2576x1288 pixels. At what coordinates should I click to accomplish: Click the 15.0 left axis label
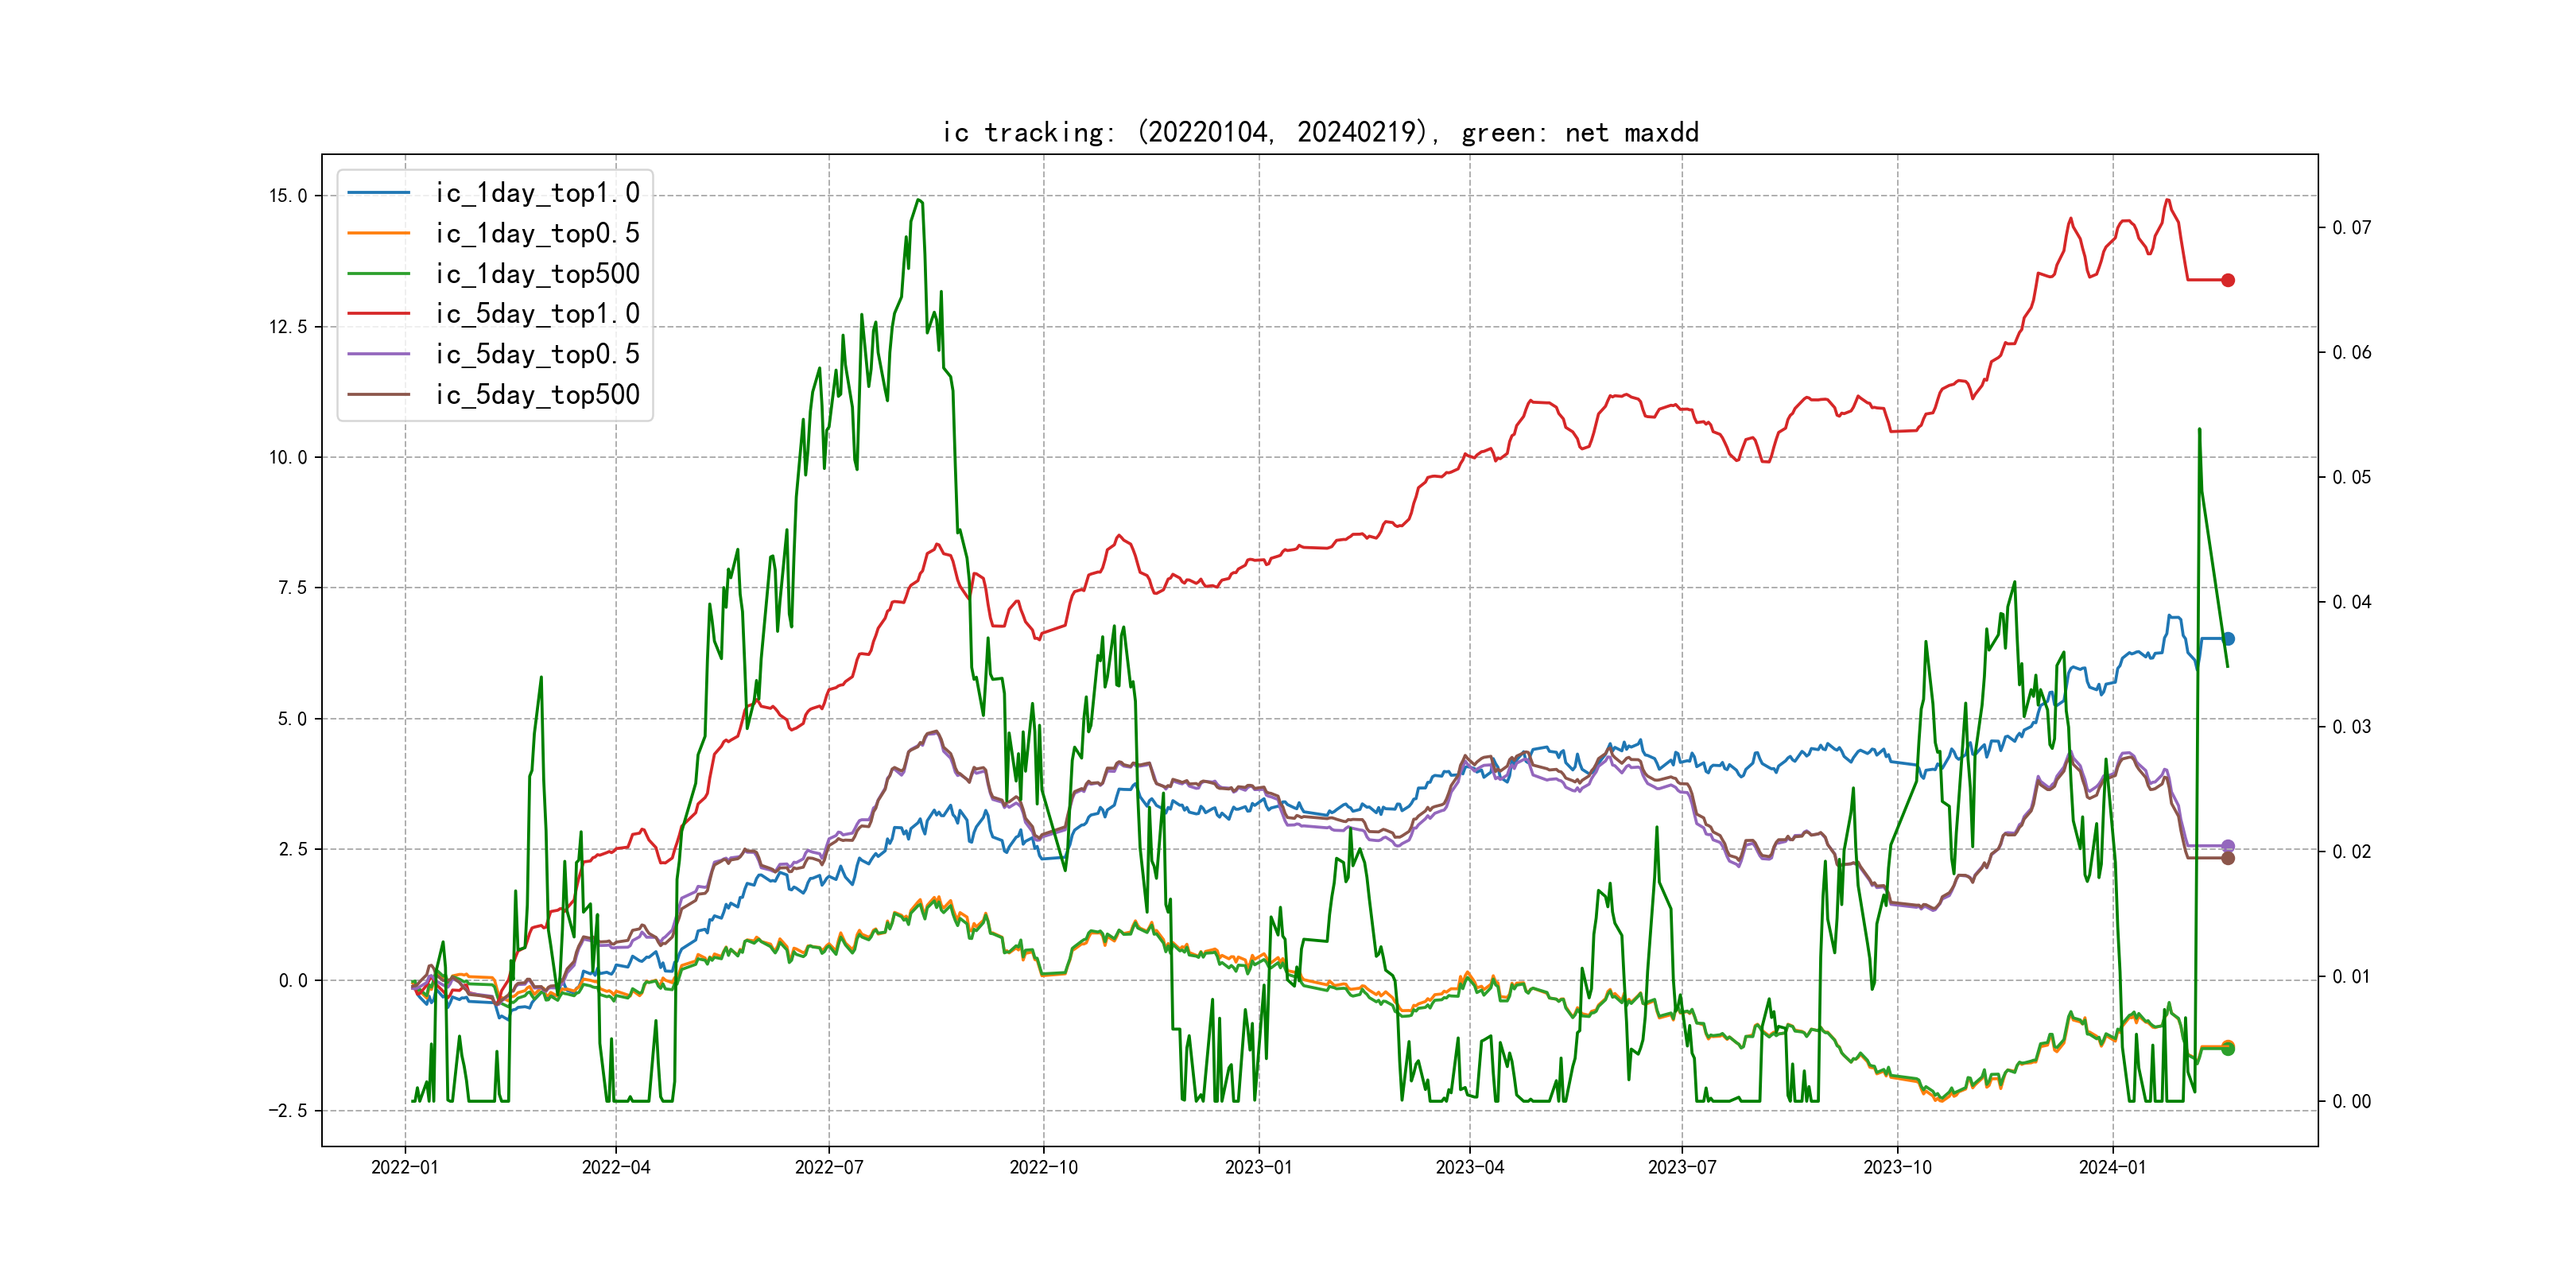288,196
